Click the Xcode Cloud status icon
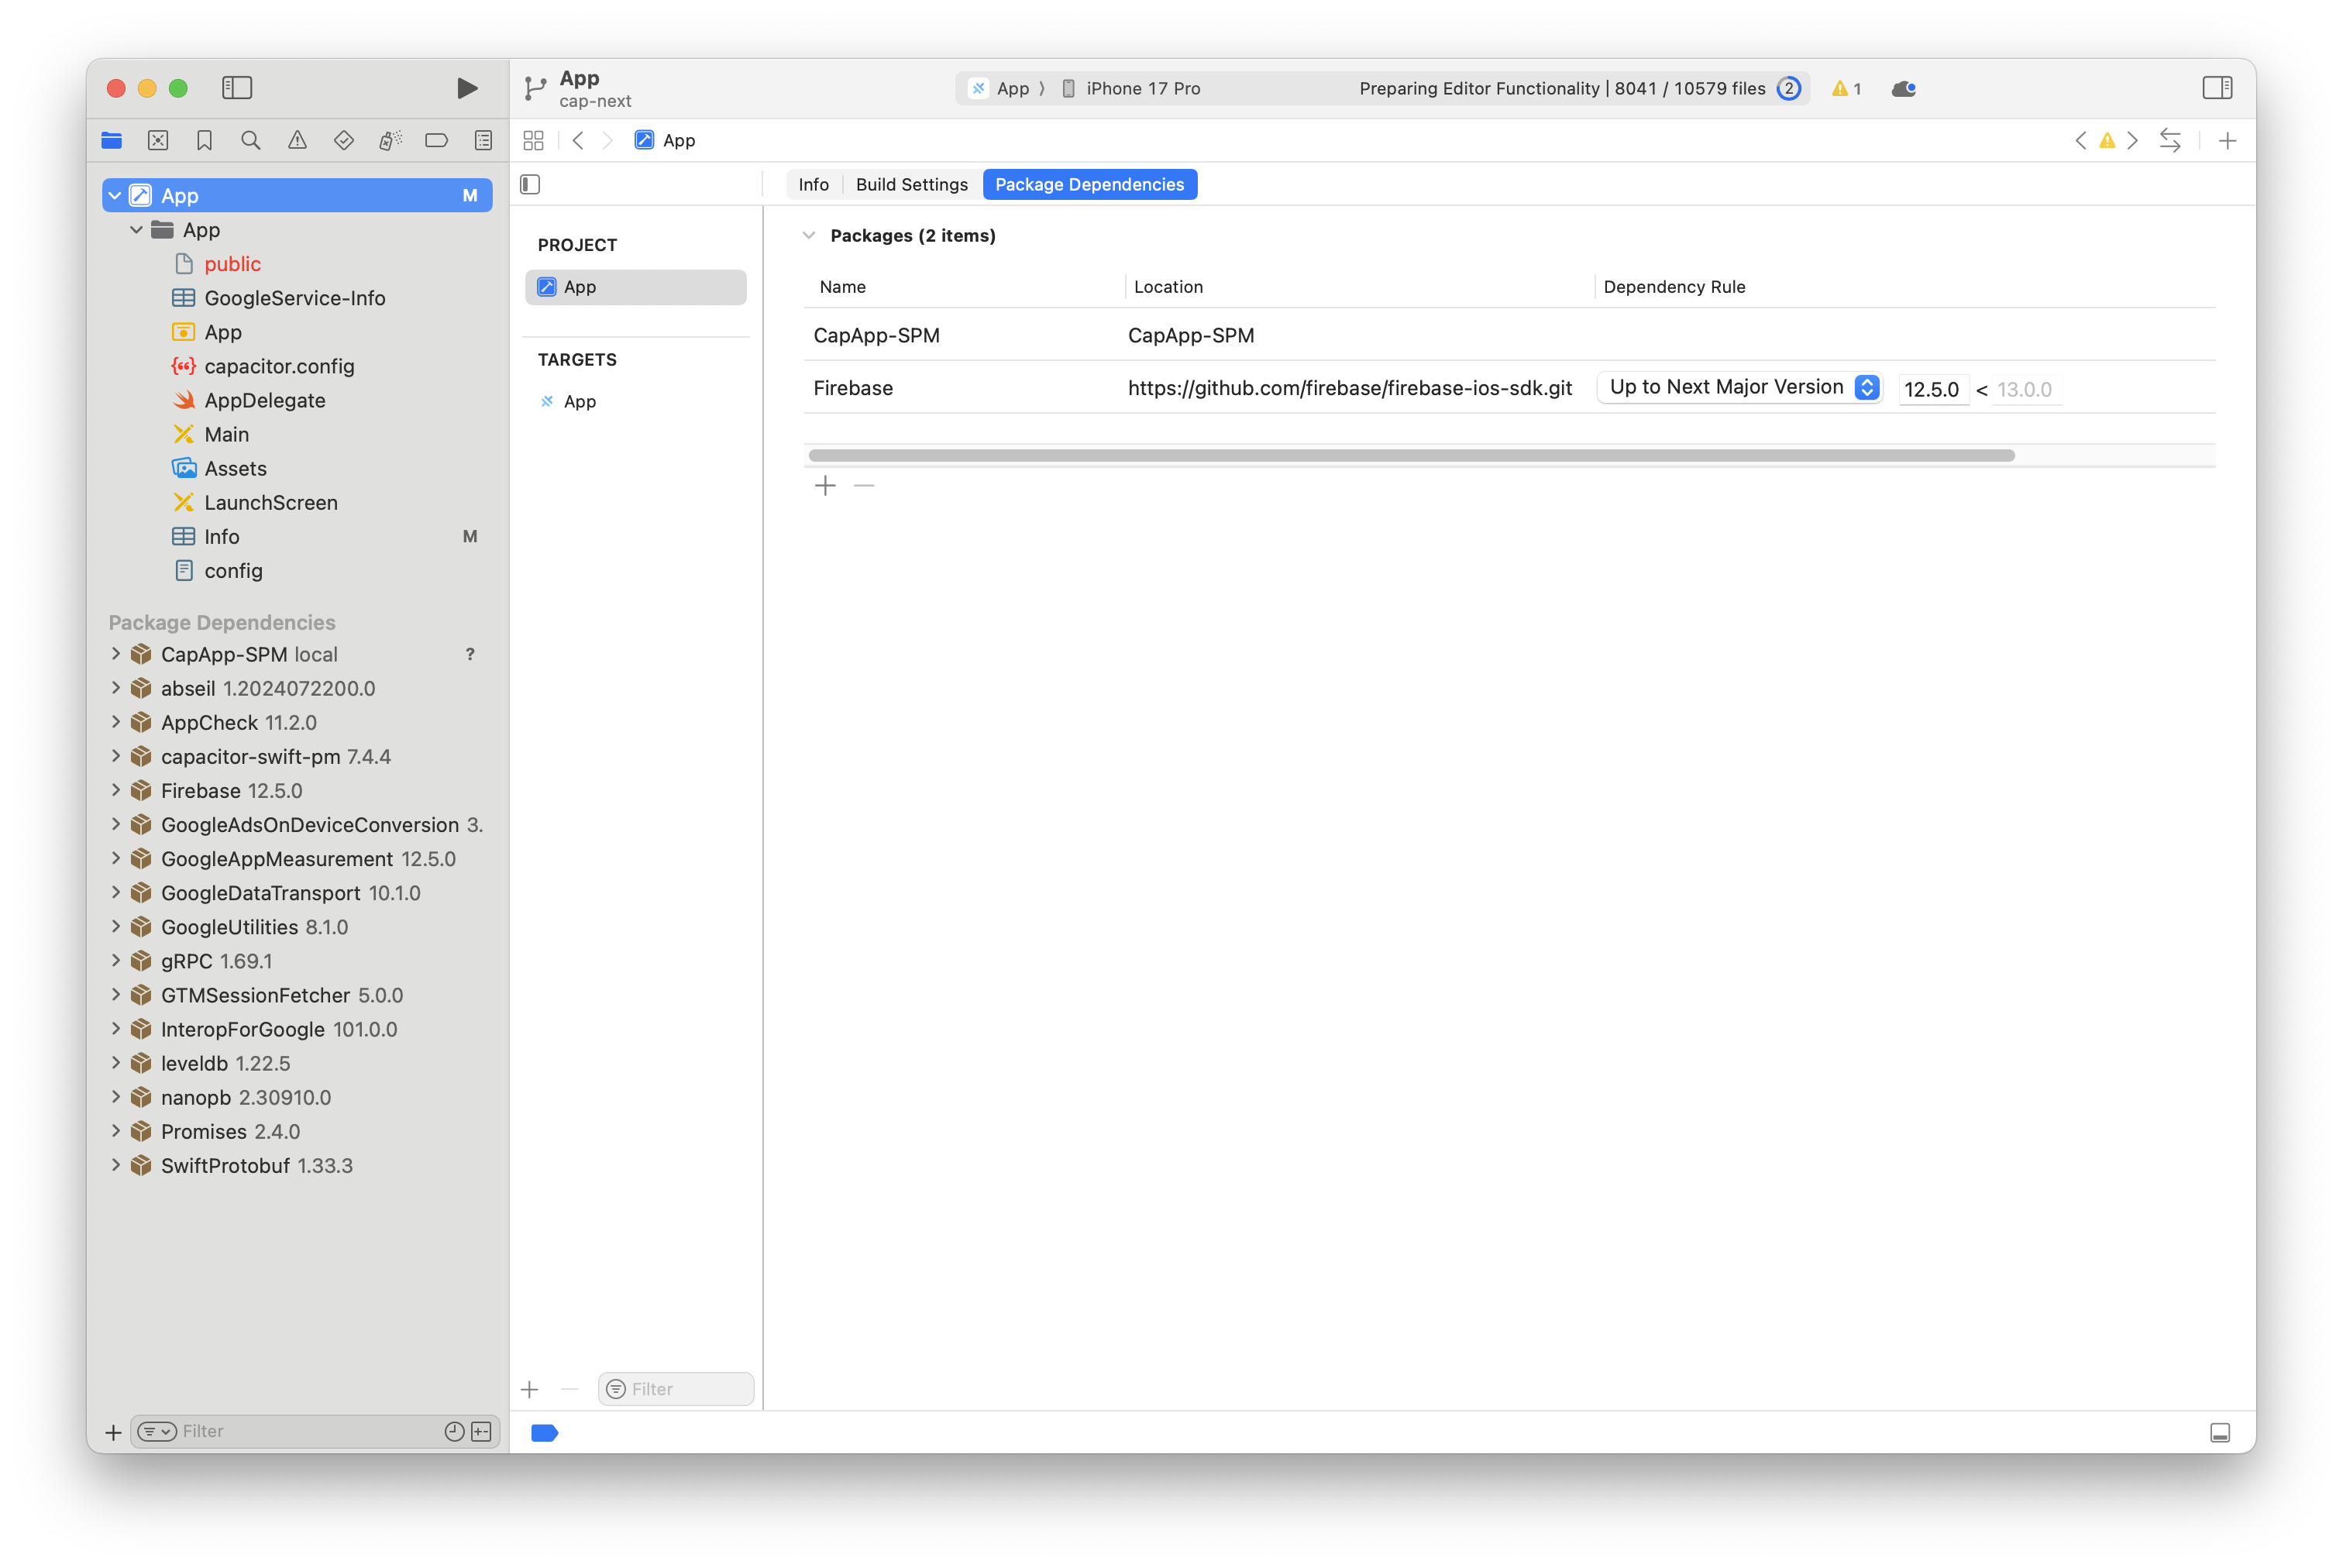 pos(1903,89)
